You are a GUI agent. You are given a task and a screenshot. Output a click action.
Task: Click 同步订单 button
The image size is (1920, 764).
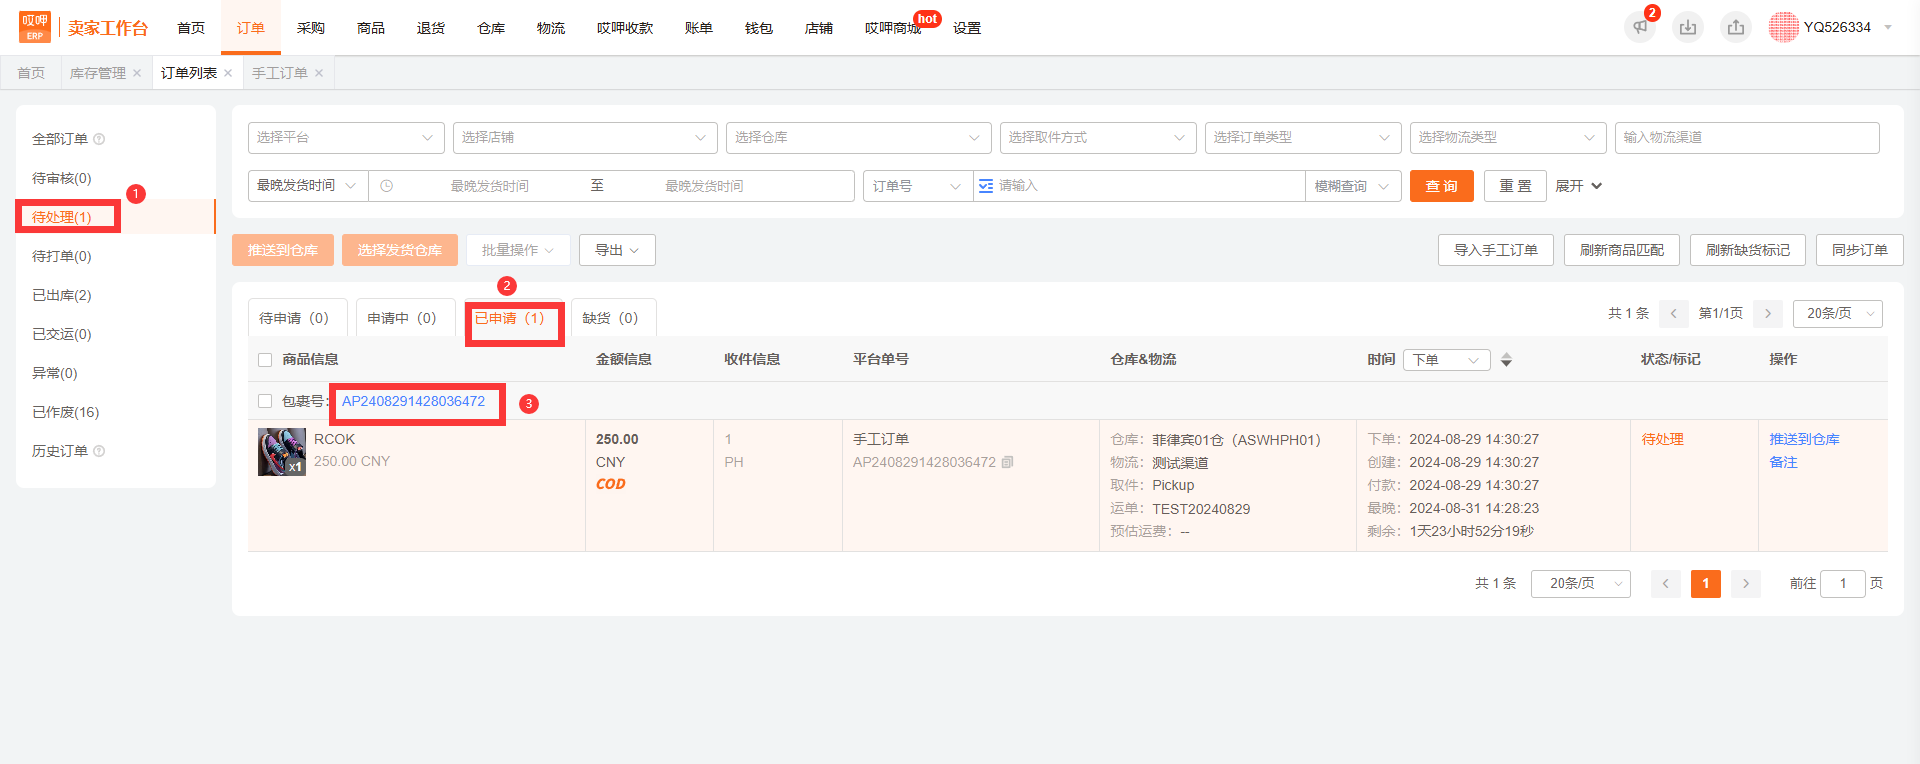[1860, 250]
